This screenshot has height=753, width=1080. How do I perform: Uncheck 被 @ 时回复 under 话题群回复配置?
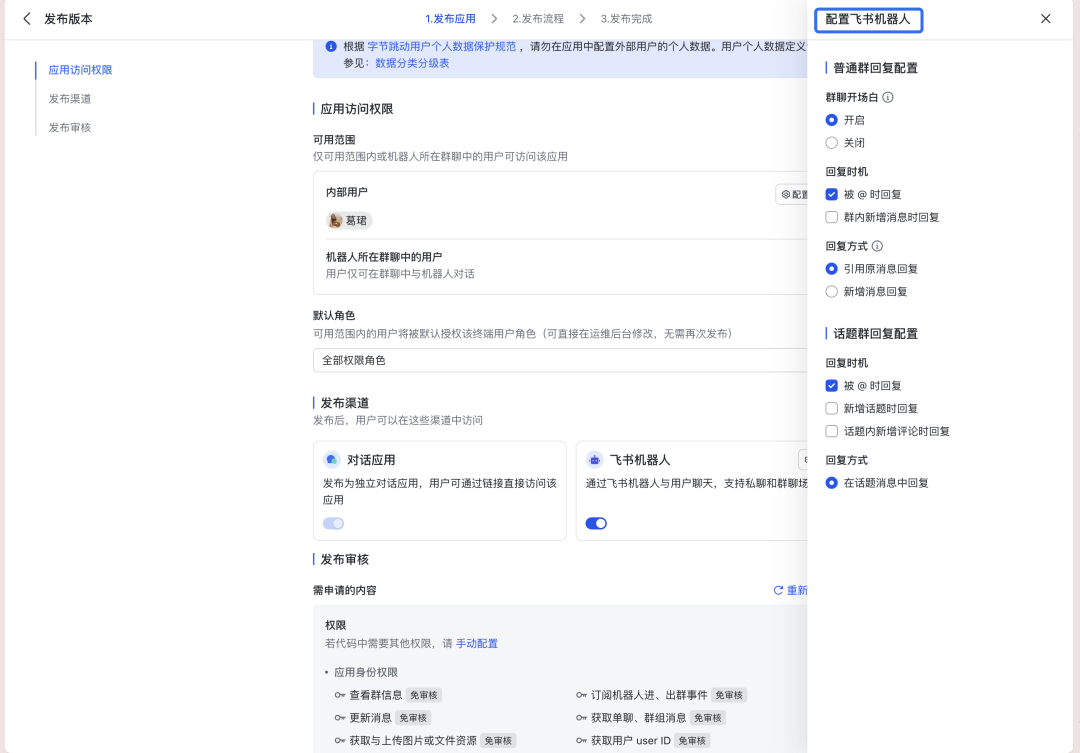tap(831, 386)
